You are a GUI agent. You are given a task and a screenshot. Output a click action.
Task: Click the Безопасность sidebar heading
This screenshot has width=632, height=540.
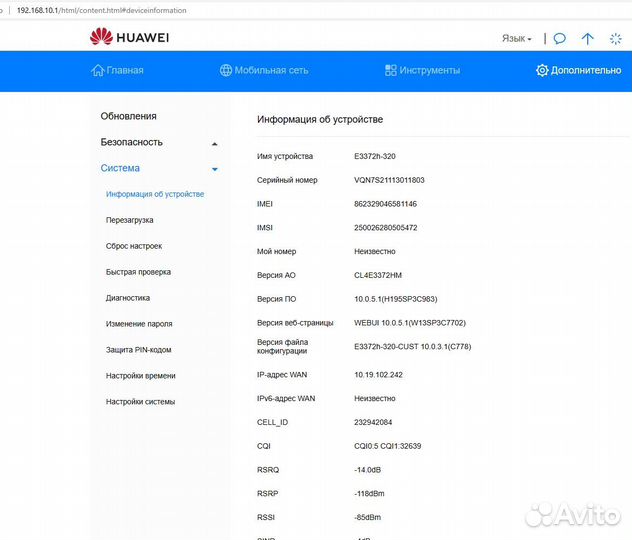click(x=131, y=142)
